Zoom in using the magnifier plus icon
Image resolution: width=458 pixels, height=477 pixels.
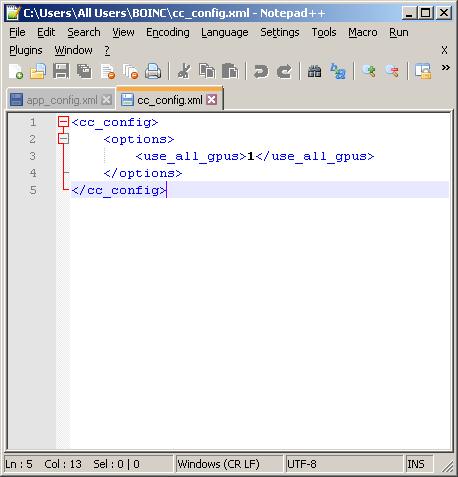click(369, 71)
